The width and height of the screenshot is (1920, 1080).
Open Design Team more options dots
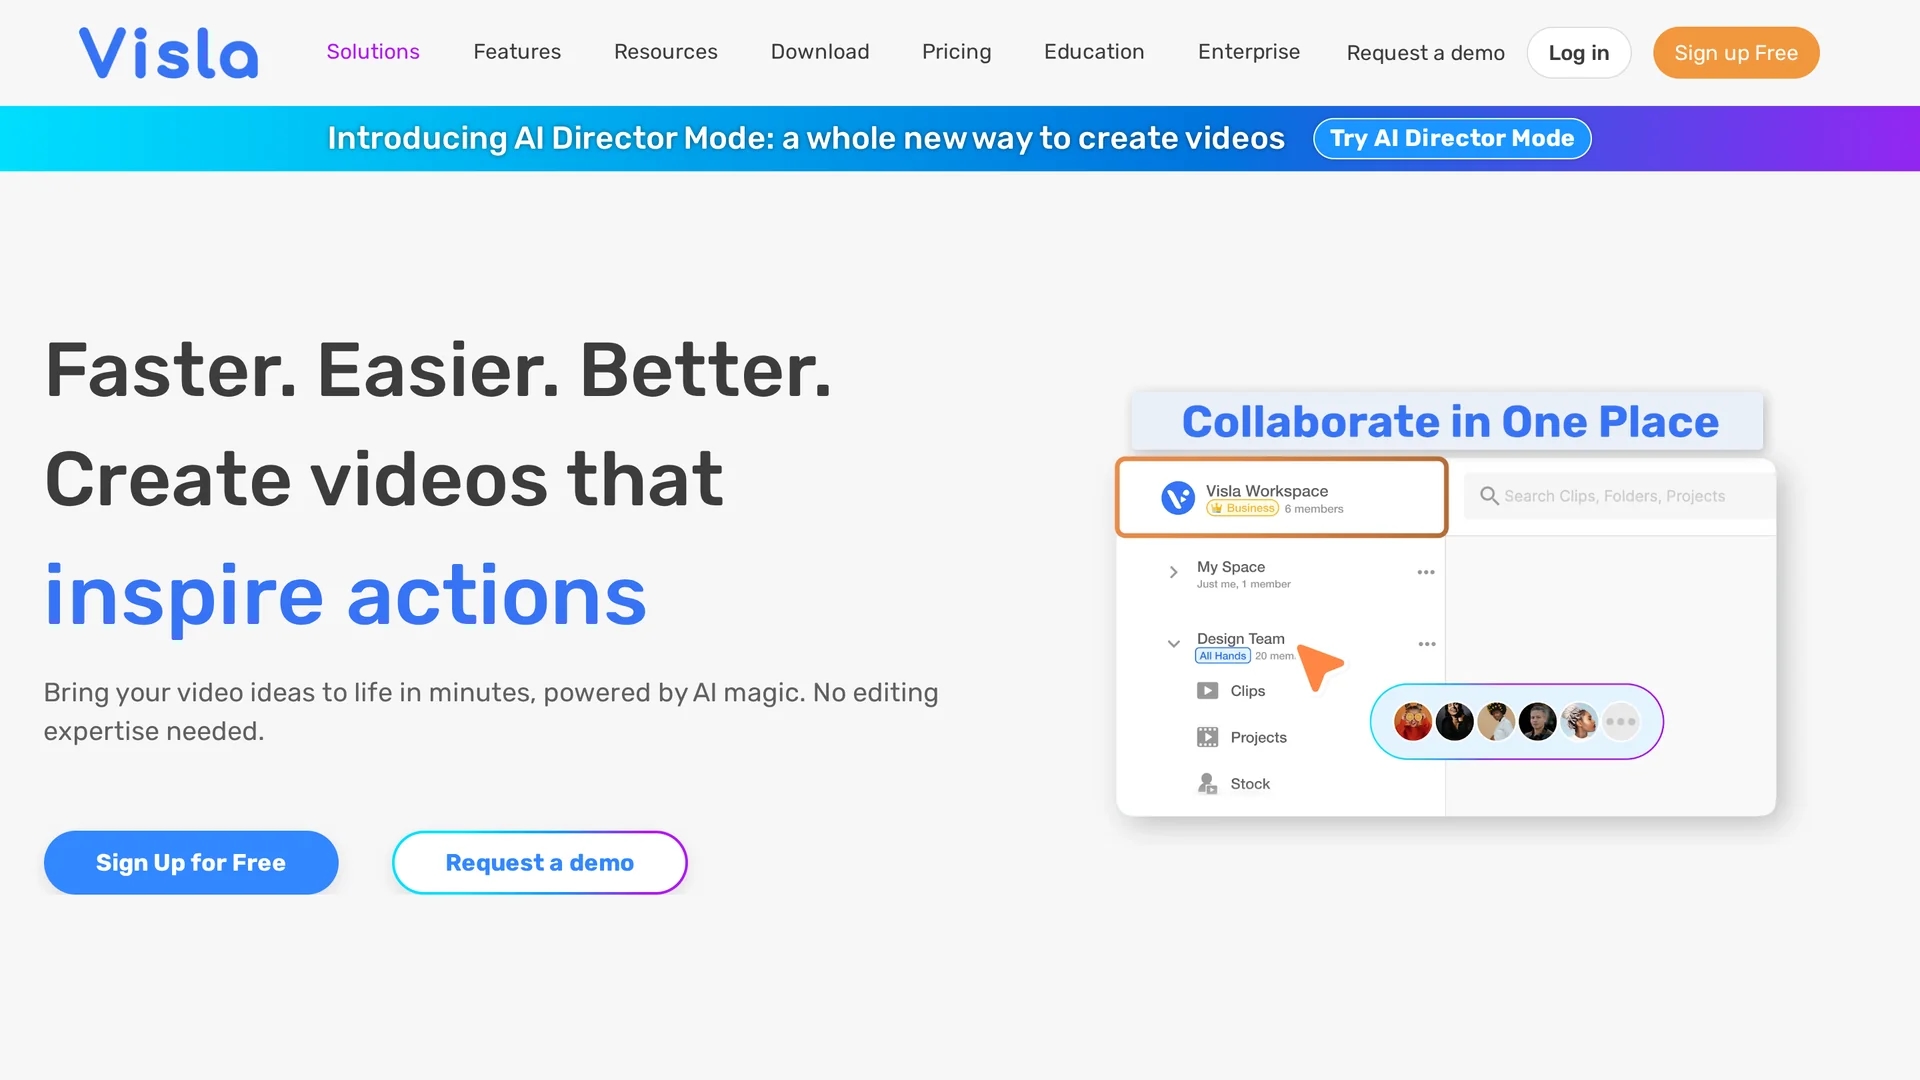[1427, 644]
